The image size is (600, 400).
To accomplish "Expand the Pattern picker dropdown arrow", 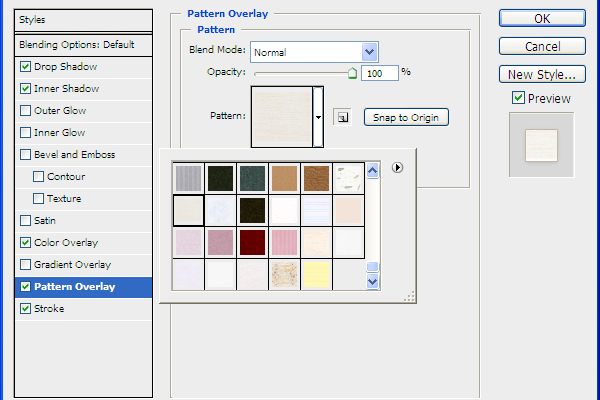I will tap(318, 117).
